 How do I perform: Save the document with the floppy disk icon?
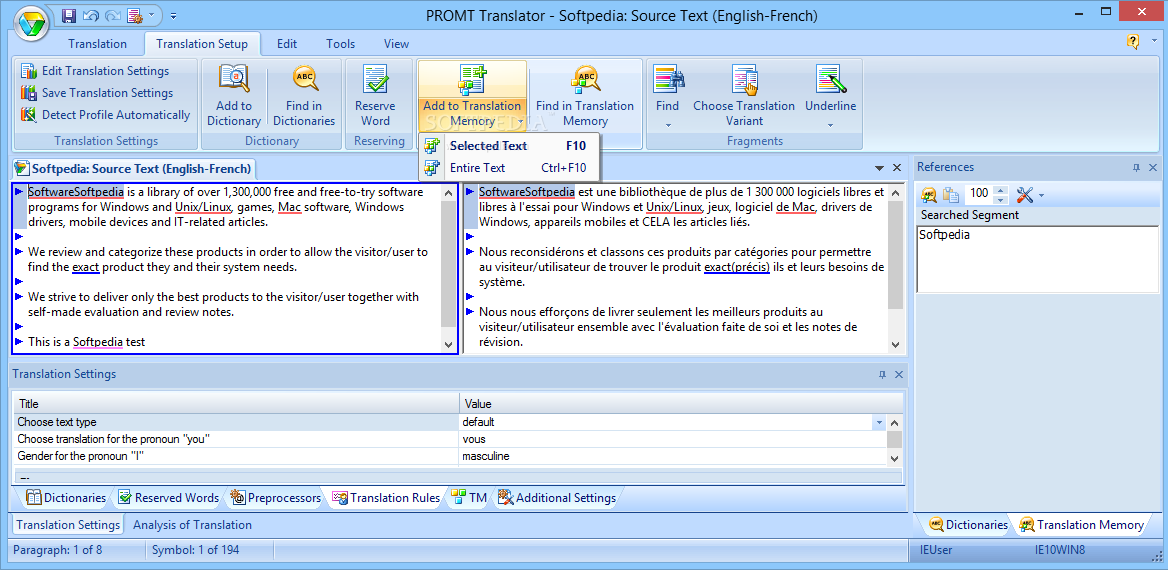(69, 15)
